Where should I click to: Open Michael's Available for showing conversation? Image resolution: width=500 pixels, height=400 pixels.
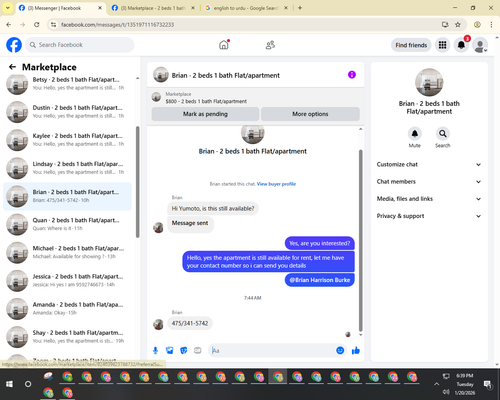[x=68, y=253]
